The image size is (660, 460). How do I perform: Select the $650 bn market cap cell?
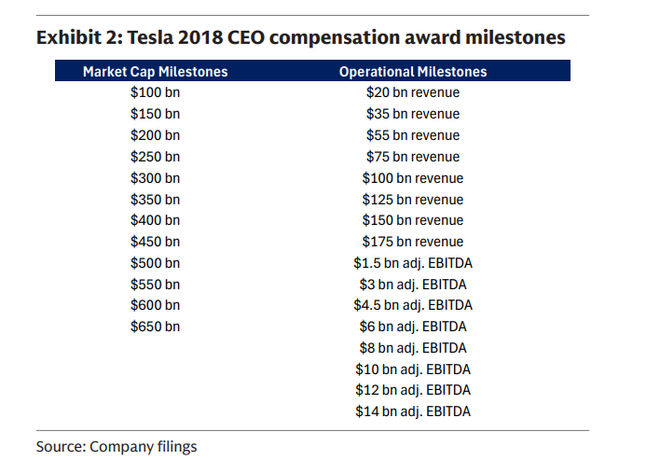[155, 326]
